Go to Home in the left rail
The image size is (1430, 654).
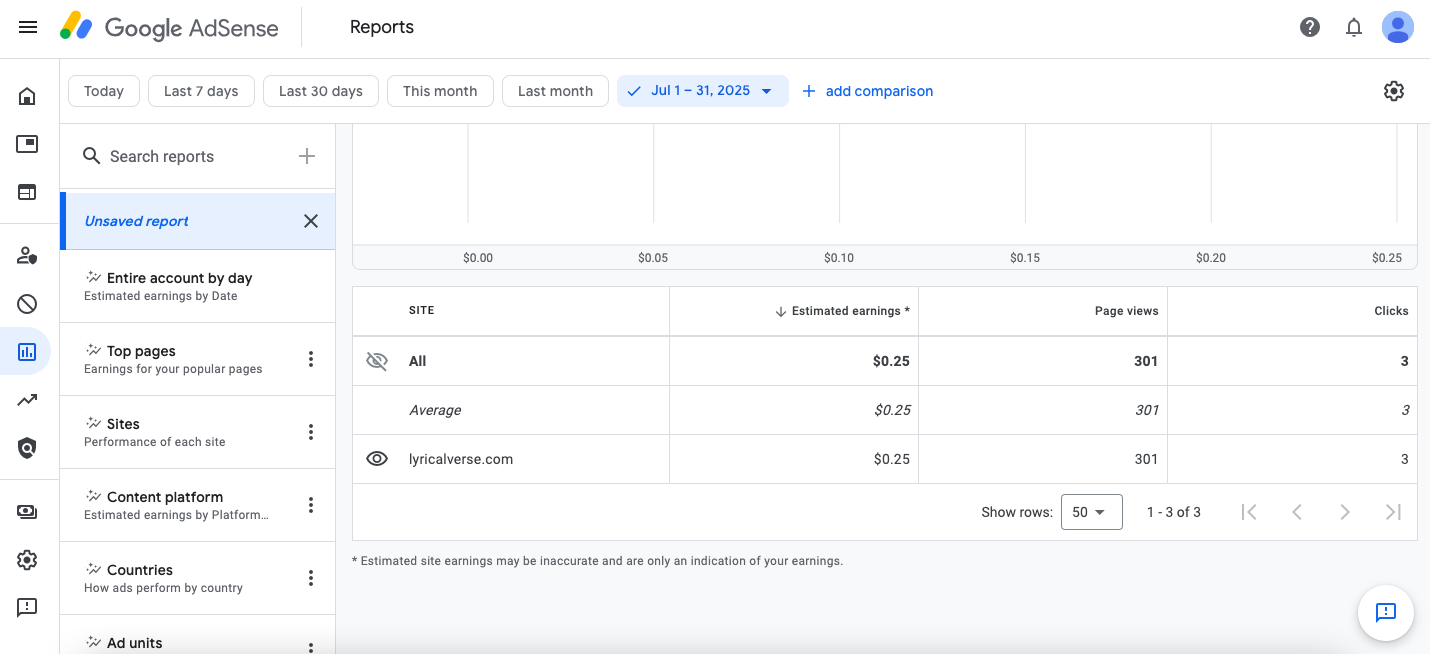pos(27,97)
